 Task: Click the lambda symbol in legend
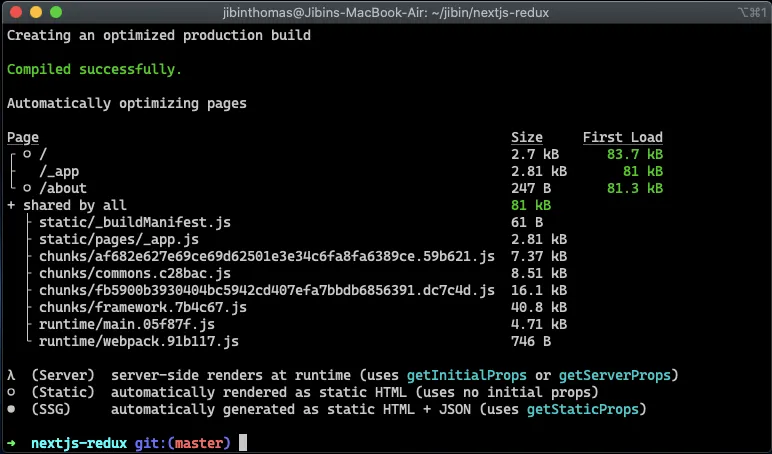[11, 375]
